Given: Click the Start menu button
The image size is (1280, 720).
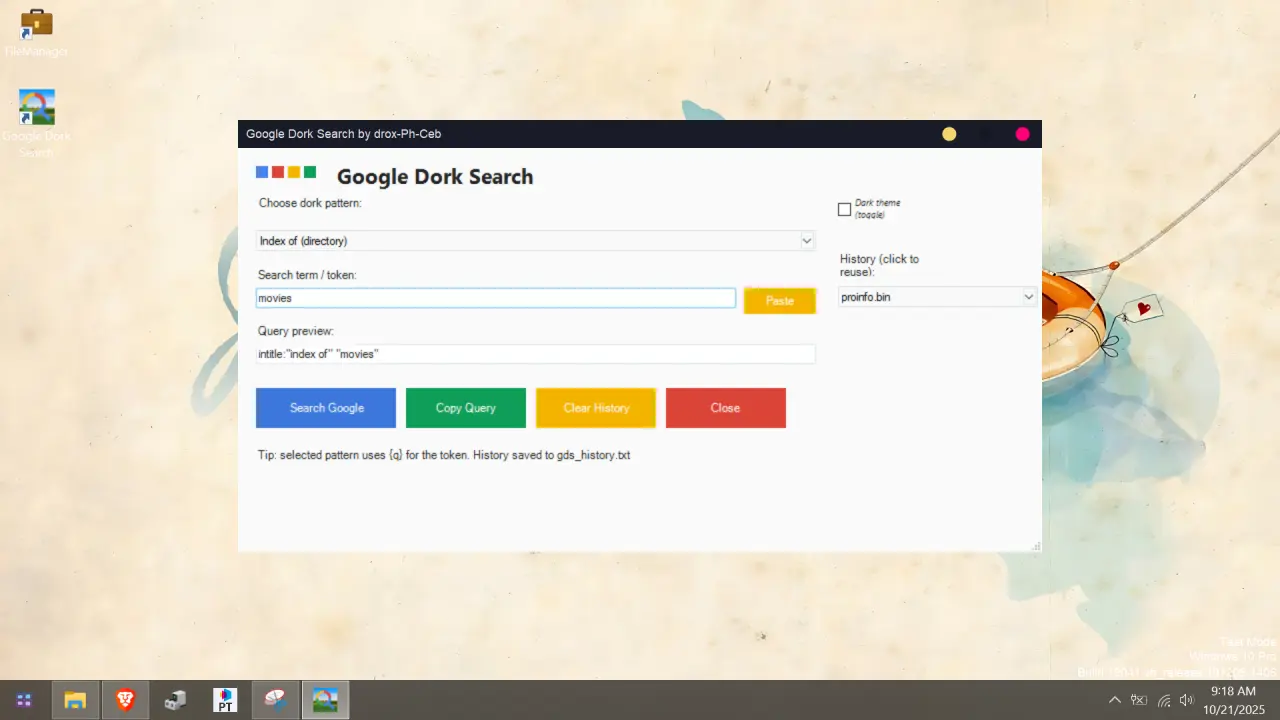Looking at the screenshot, I should click(25, 700).
